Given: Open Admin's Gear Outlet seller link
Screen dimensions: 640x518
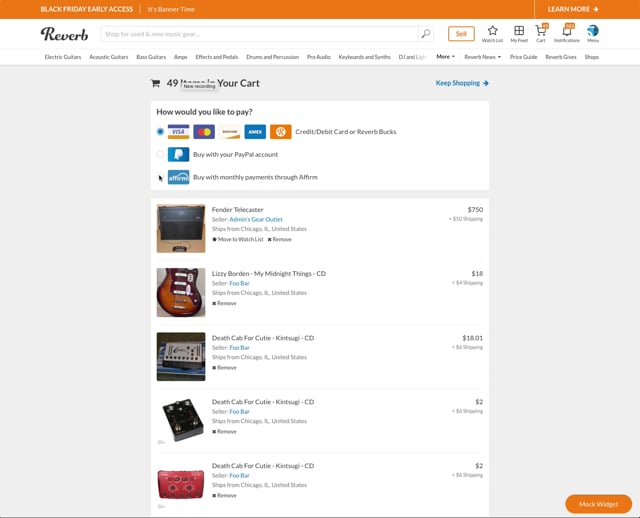Looking at the screenshot, I should click(256, 219).
